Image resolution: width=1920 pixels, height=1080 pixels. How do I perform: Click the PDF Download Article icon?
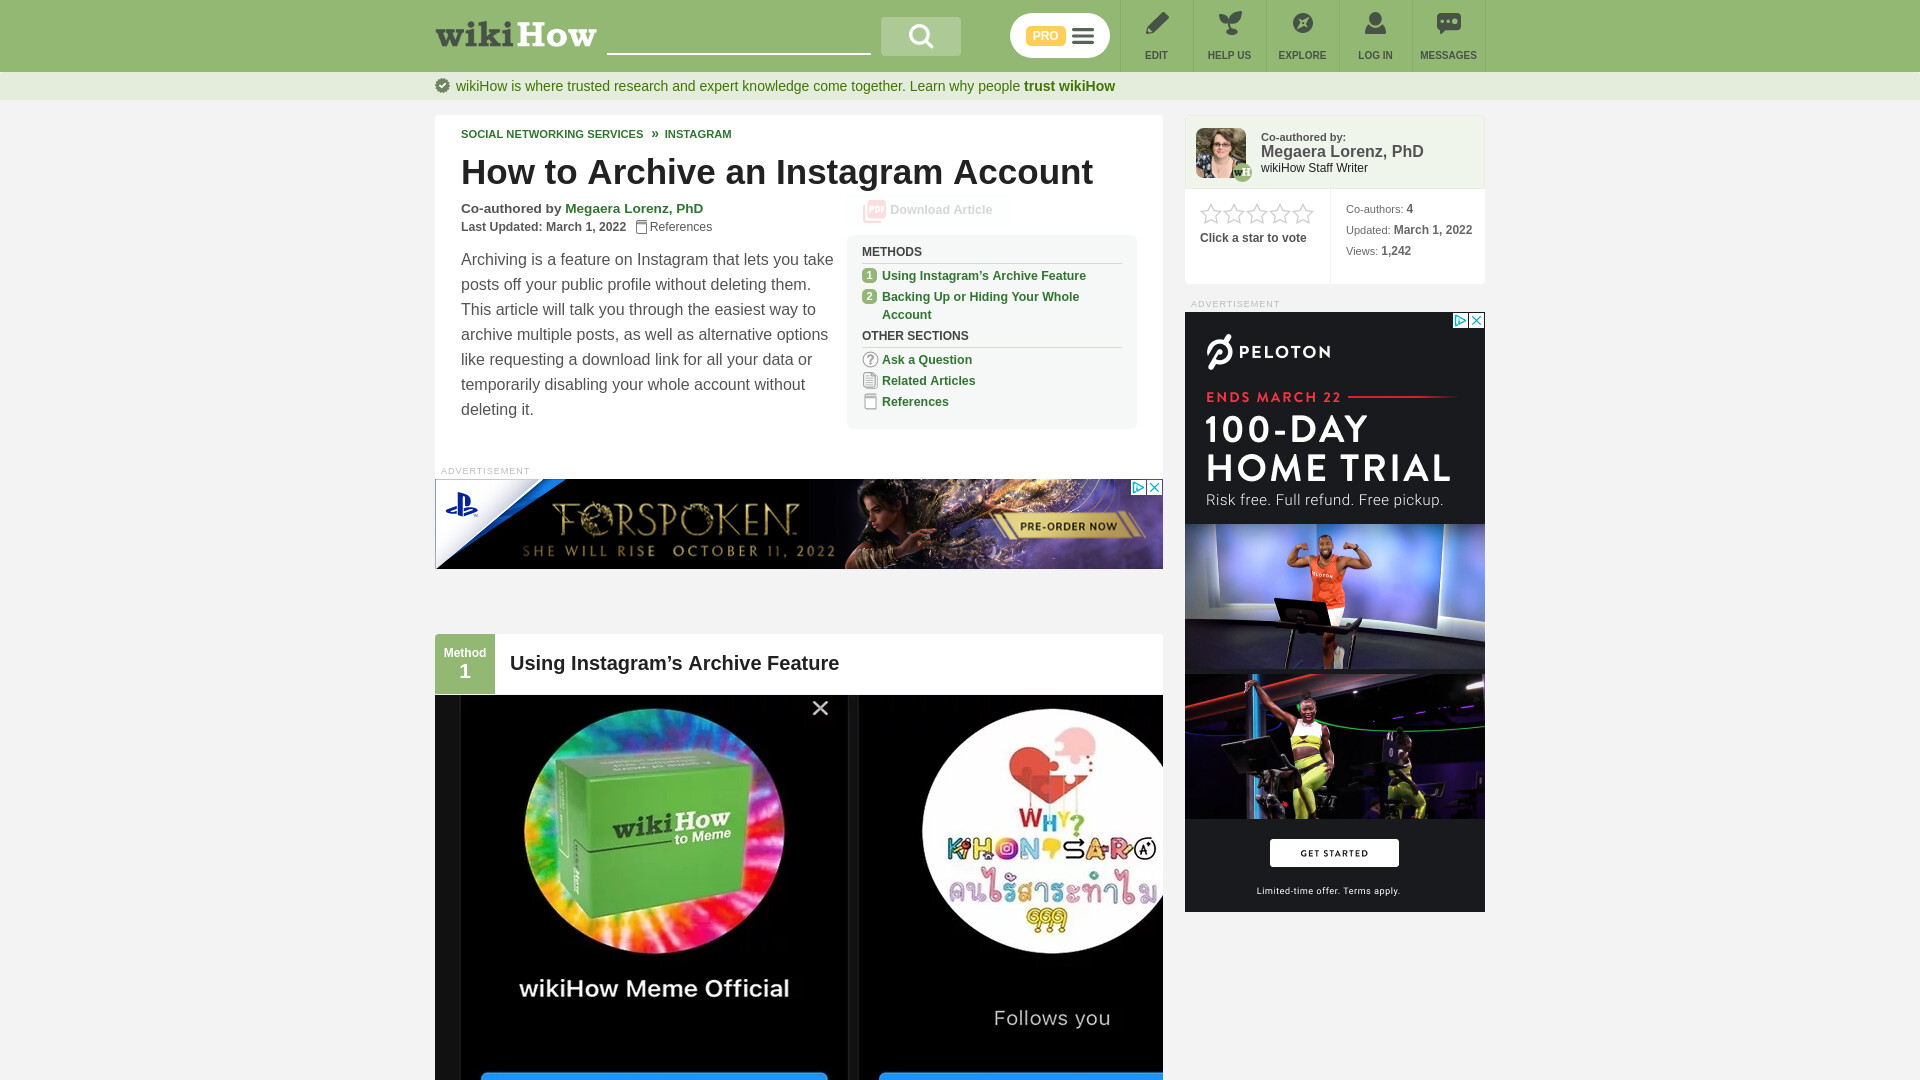(x=874, y=211)
